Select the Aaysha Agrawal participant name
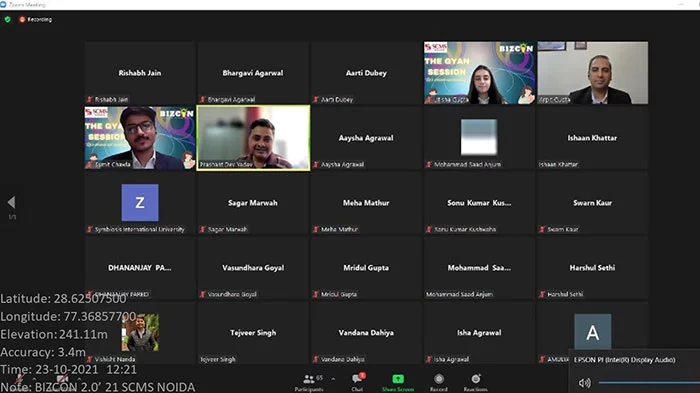This screenshot has height=393, width=700. tap(366, 138)
